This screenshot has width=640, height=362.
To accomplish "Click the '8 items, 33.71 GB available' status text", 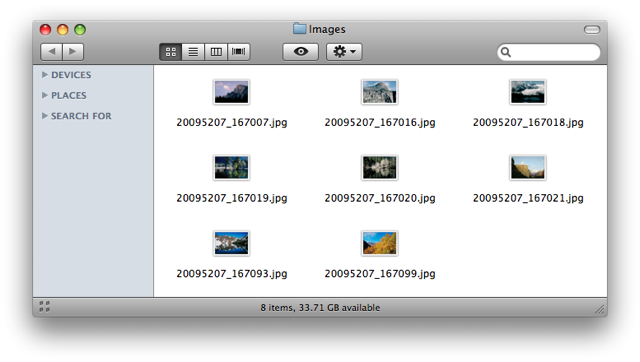I will coord(320,308).
